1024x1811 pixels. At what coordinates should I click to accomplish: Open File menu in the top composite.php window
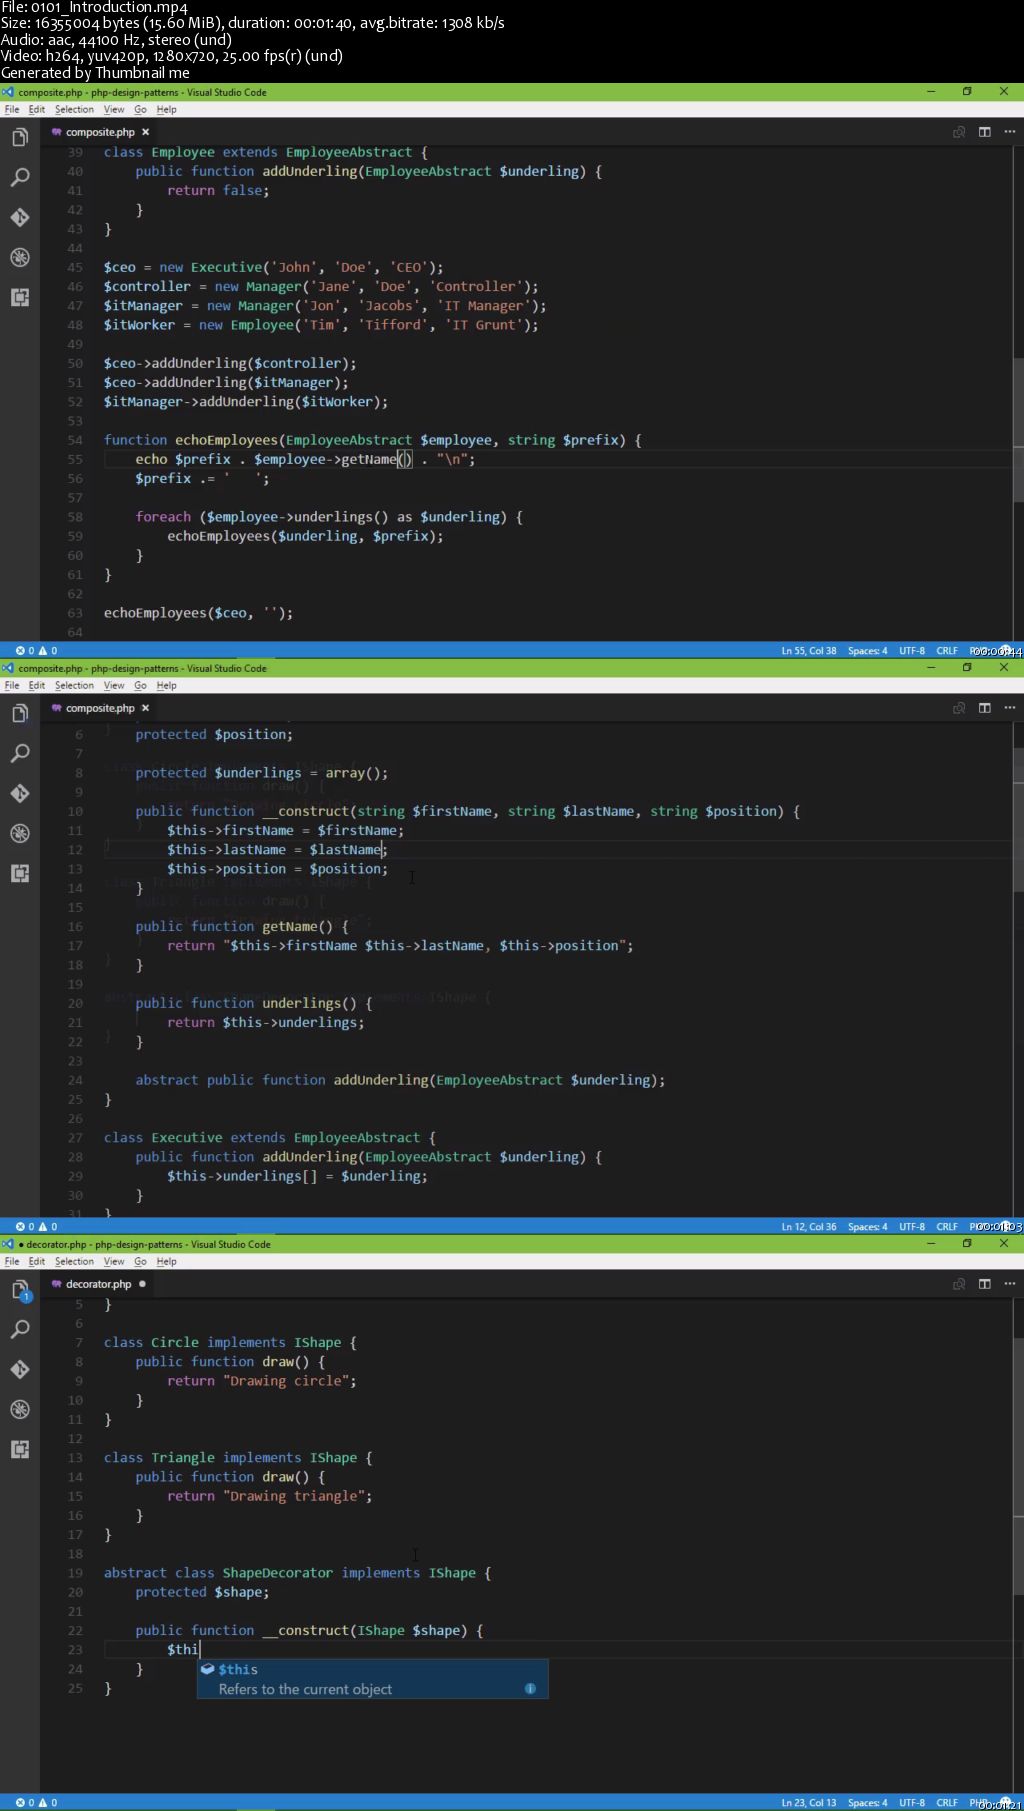(x=12, y=110)
